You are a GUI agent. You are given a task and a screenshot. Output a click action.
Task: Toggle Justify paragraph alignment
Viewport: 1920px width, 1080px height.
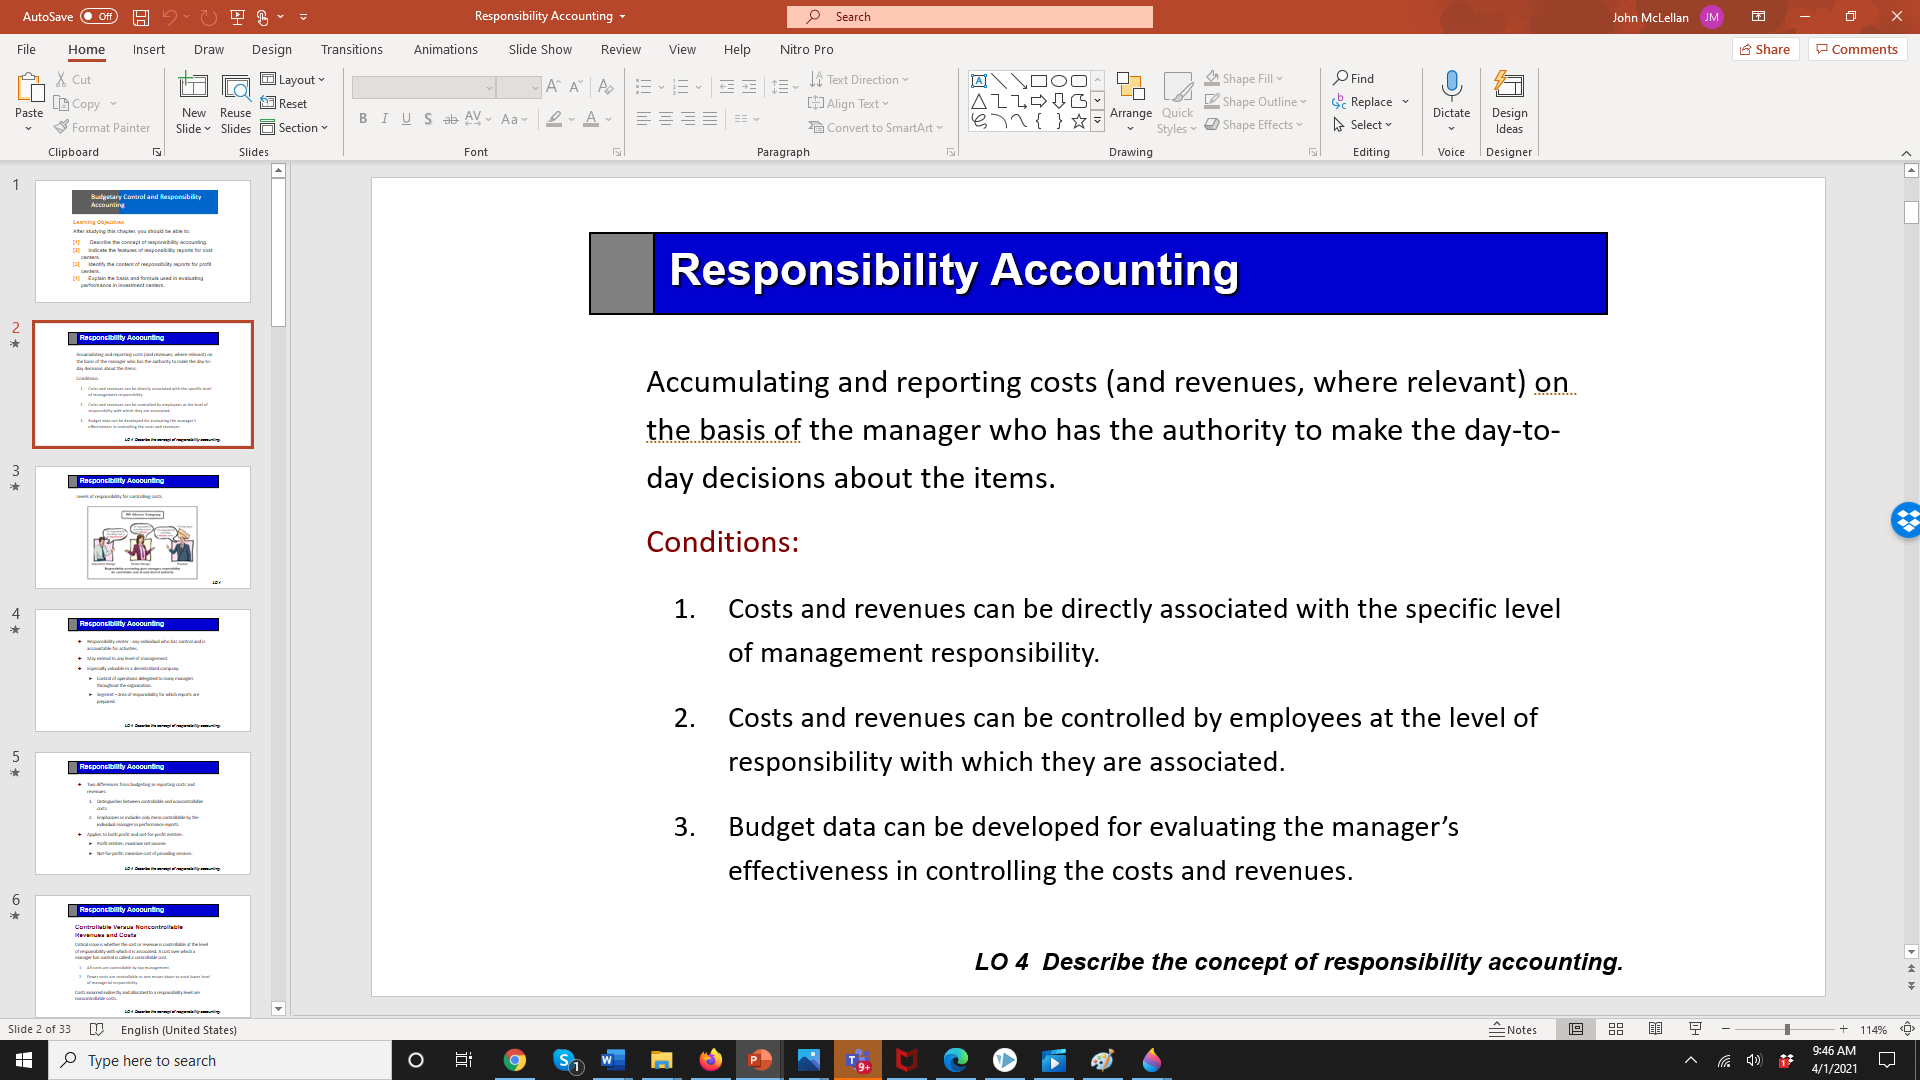coord(710,118)
